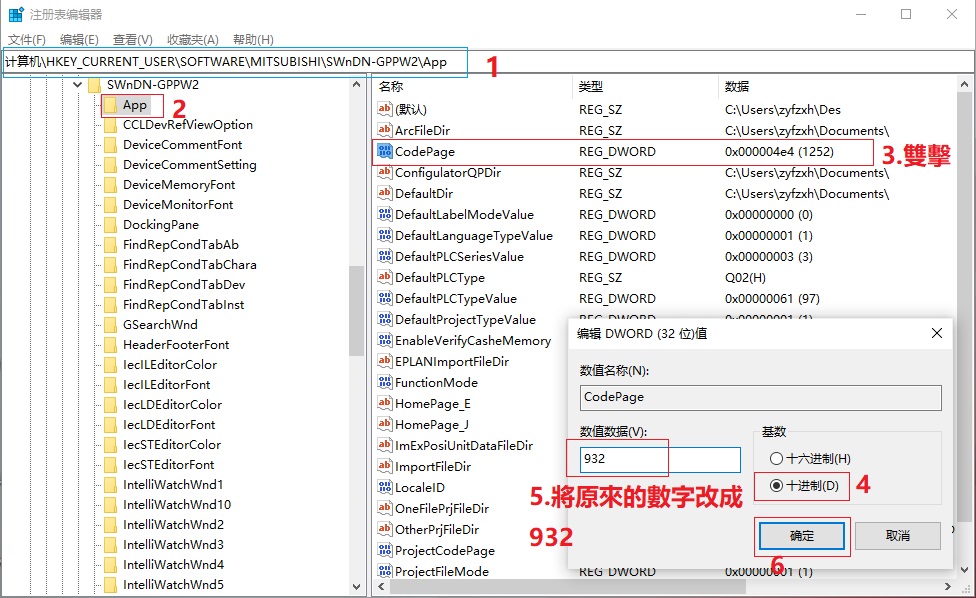This screenshot has height=598, width=976.
Task: Collapse the SWnDN-GPPW2 tree node
Action: click(77, 85)
